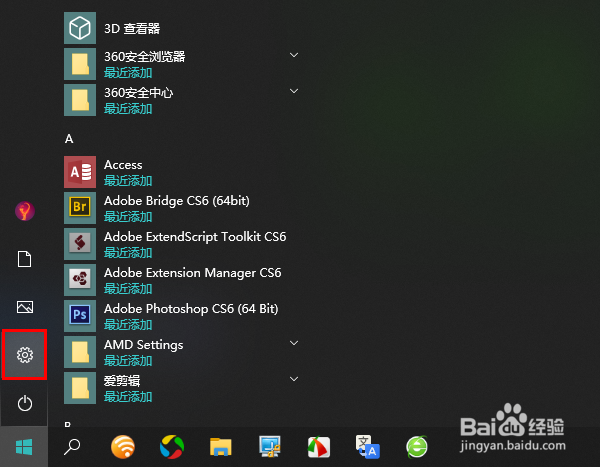Image resolution: width=600 pixels, height=467 pixels.
Task: Click the Photoshop Ps icon
Action: click(80, 316)
